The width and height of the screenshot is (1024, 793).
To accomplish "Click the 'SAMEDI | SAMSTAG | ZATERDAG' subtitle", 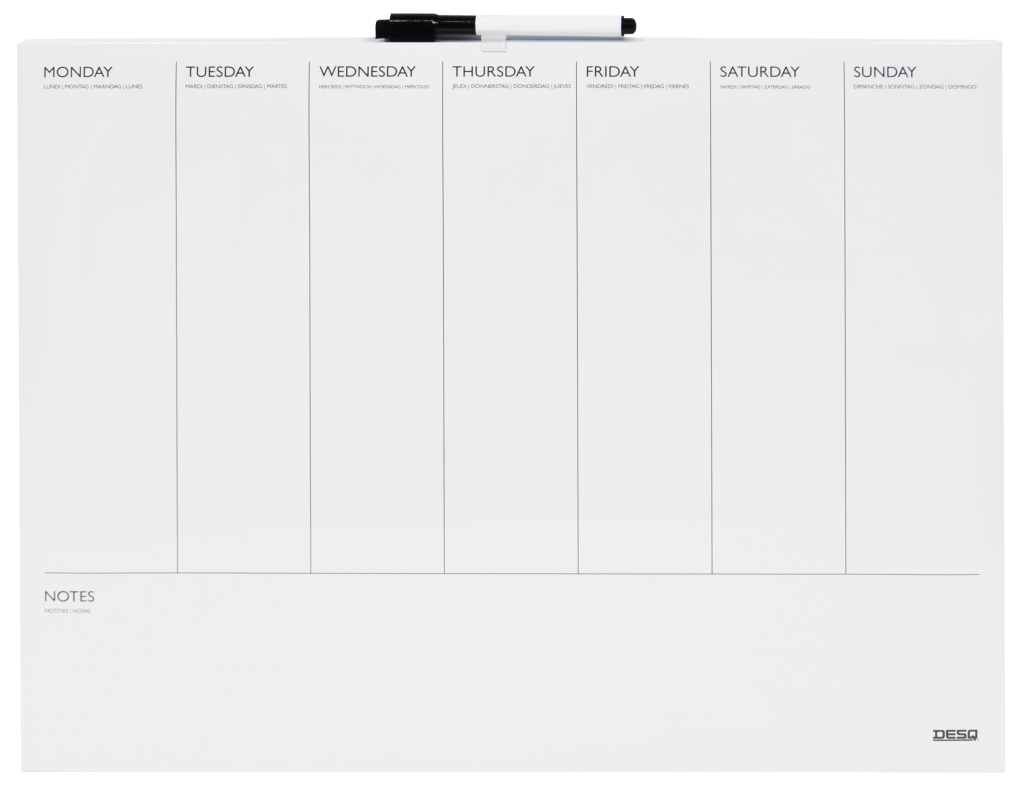I will pos(765,86).
